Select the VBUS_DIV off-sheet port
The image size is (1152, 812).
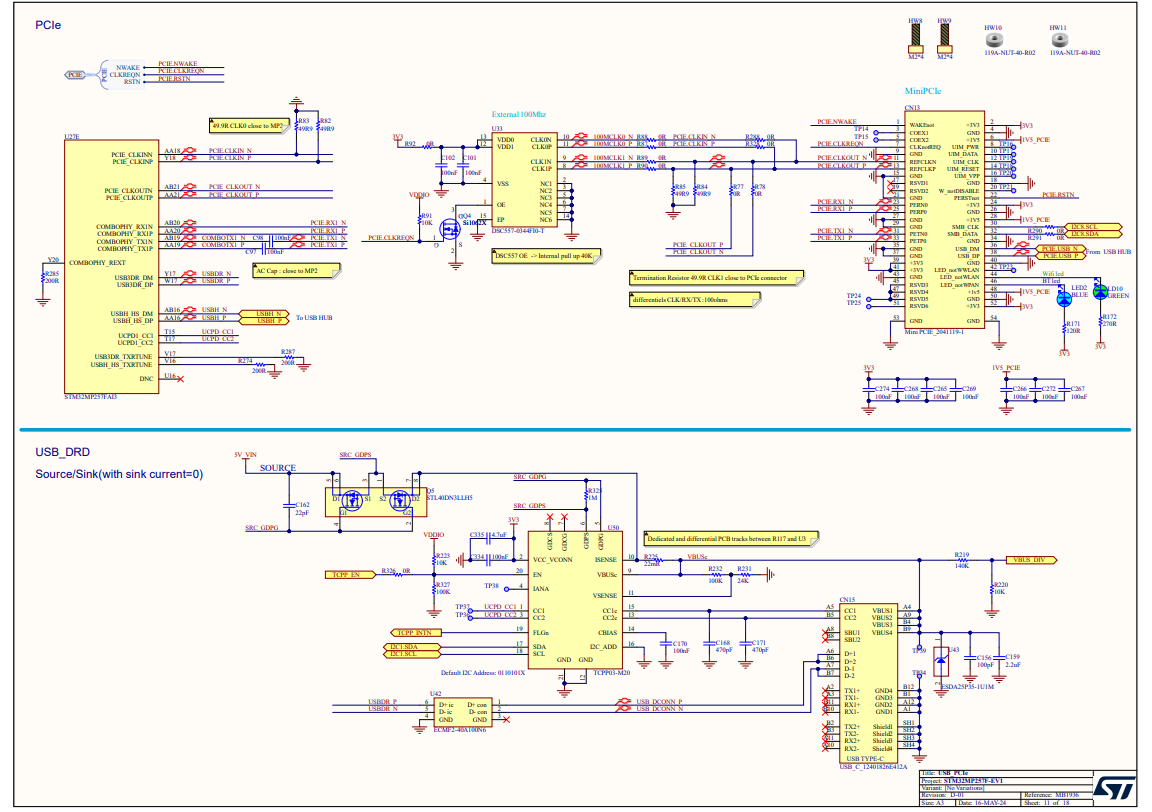[x=1032, y=560]
